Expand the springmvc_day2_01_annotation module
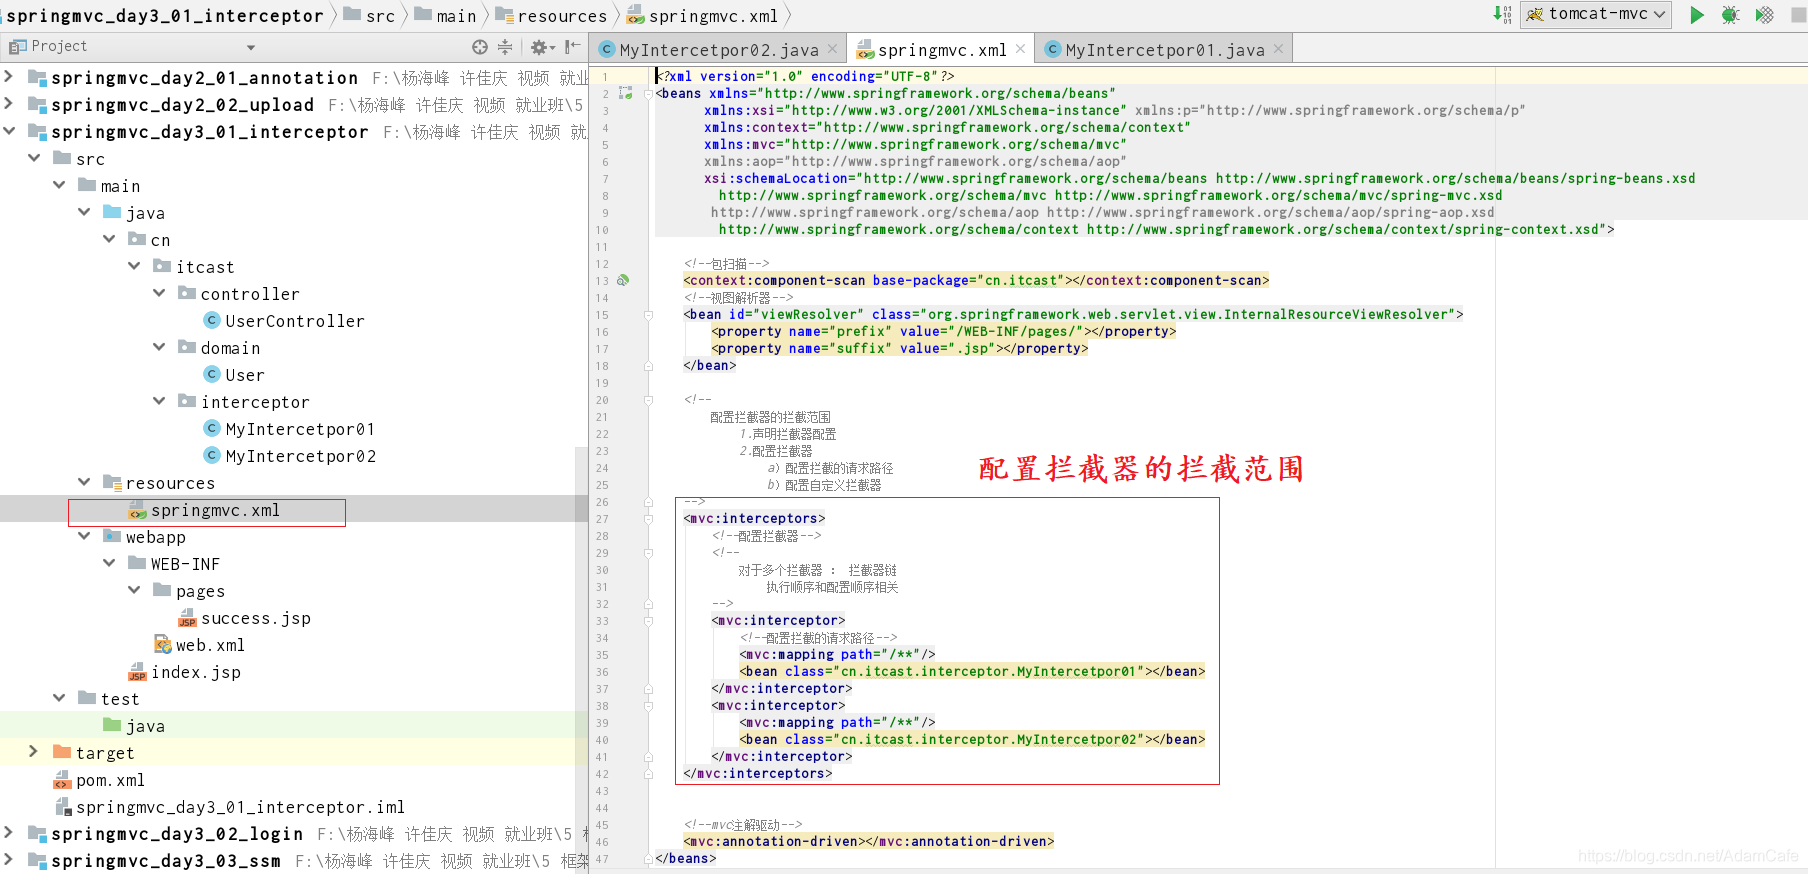Viewport: 1808px width, 874px height. pyautogui.click(x=9, y=77)
